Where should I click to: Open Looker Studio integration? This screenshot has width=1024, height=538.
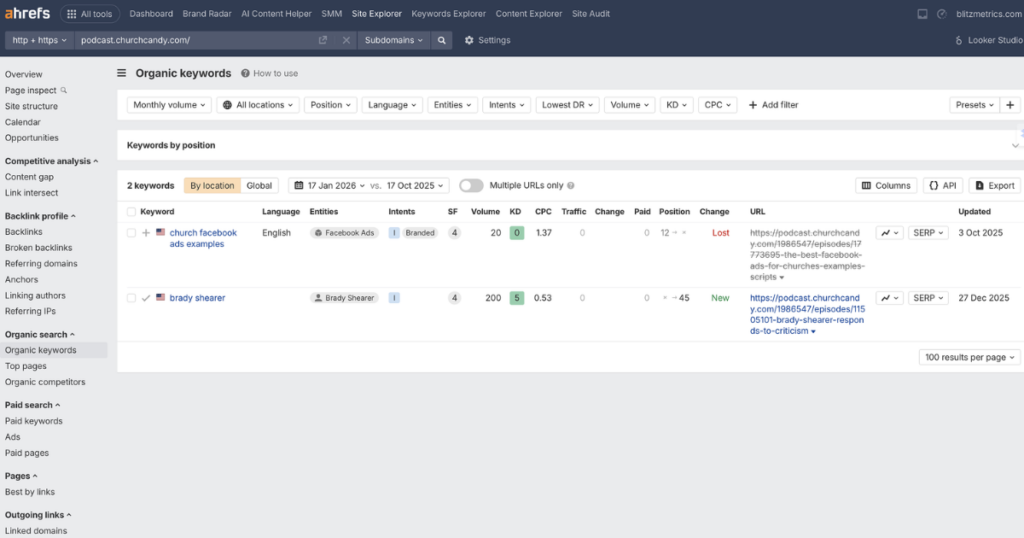coord(989,40)
